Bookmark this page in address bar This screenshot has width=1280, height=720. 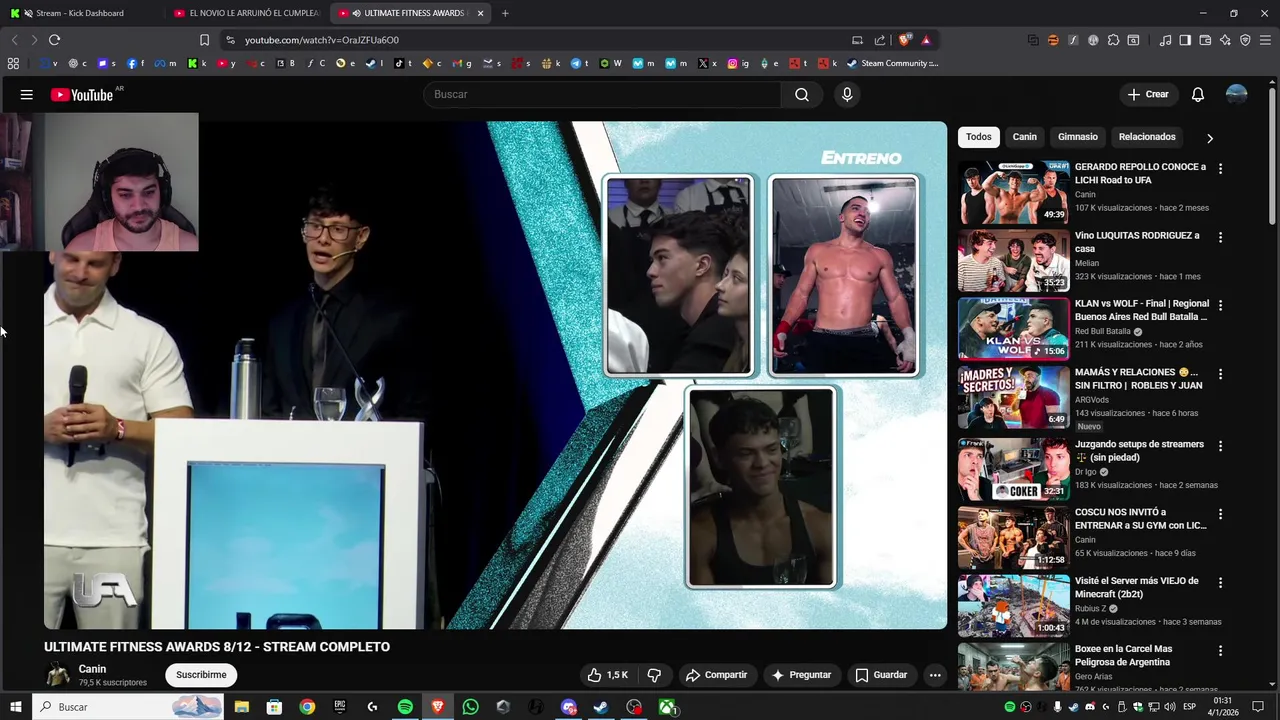204,40
